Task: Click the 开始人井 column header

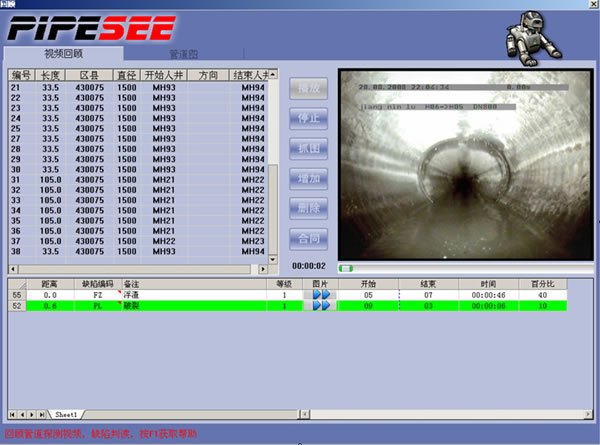Action: click(164, 75)
